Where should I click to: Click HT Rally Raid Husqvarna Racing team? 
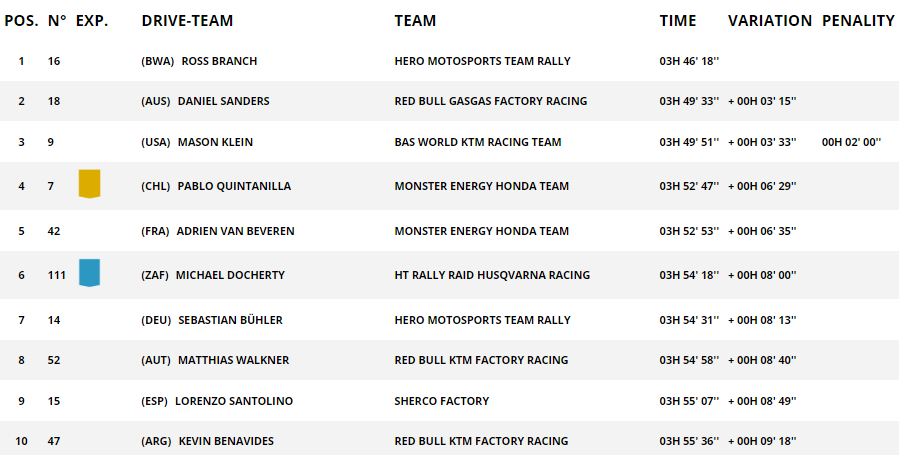(x=492, y=275)
